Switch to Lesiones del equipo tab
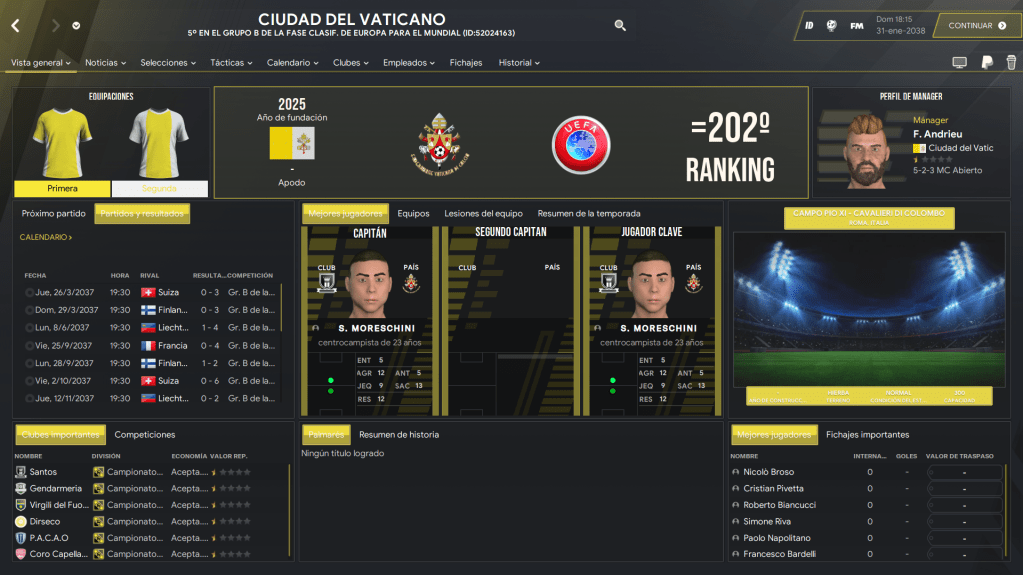 [x=483, y=213]
